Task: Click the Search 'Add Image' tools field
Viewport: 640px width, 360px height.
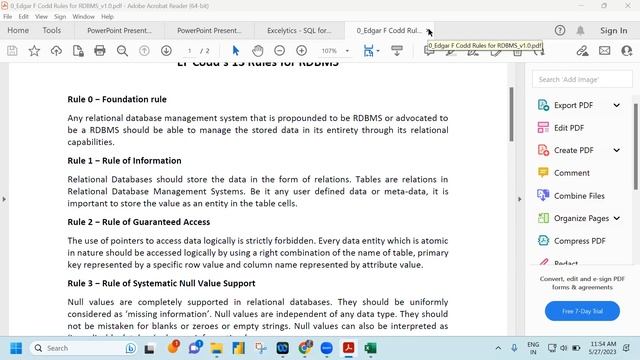Action: pos(582,79)
